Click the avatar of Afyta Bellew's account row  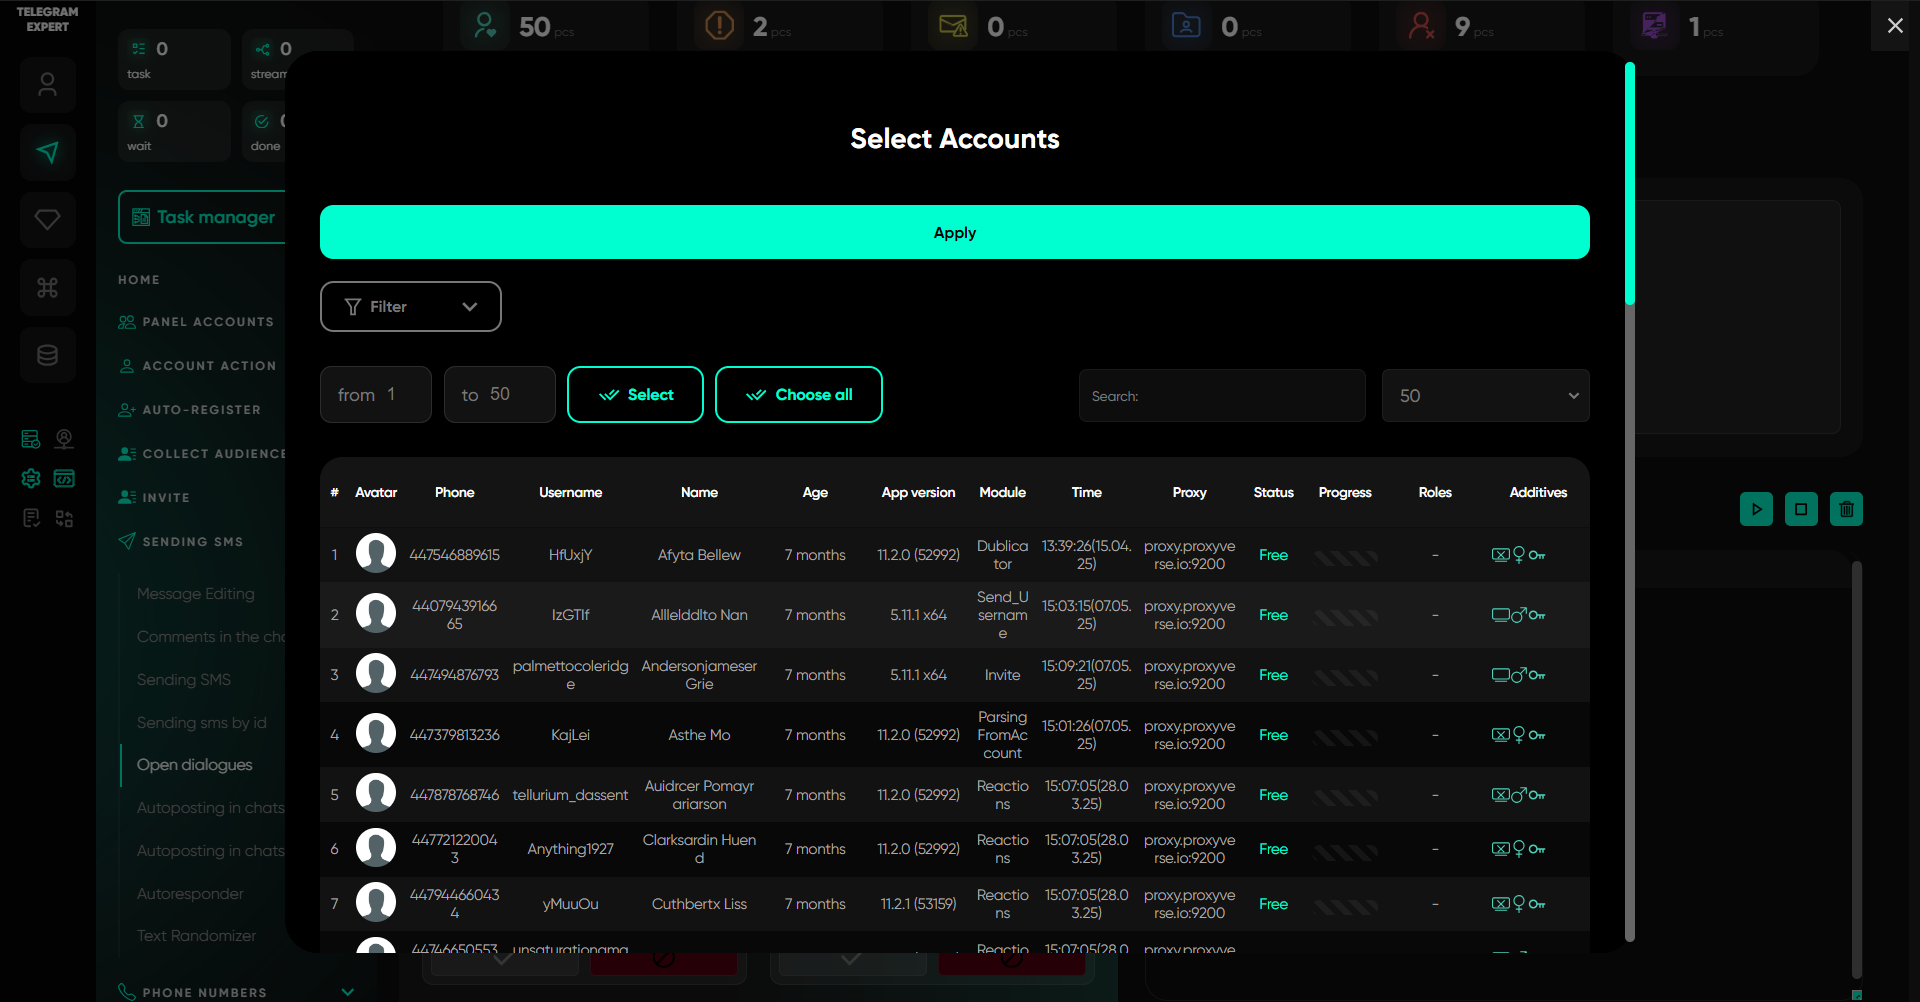coord(376,554)
